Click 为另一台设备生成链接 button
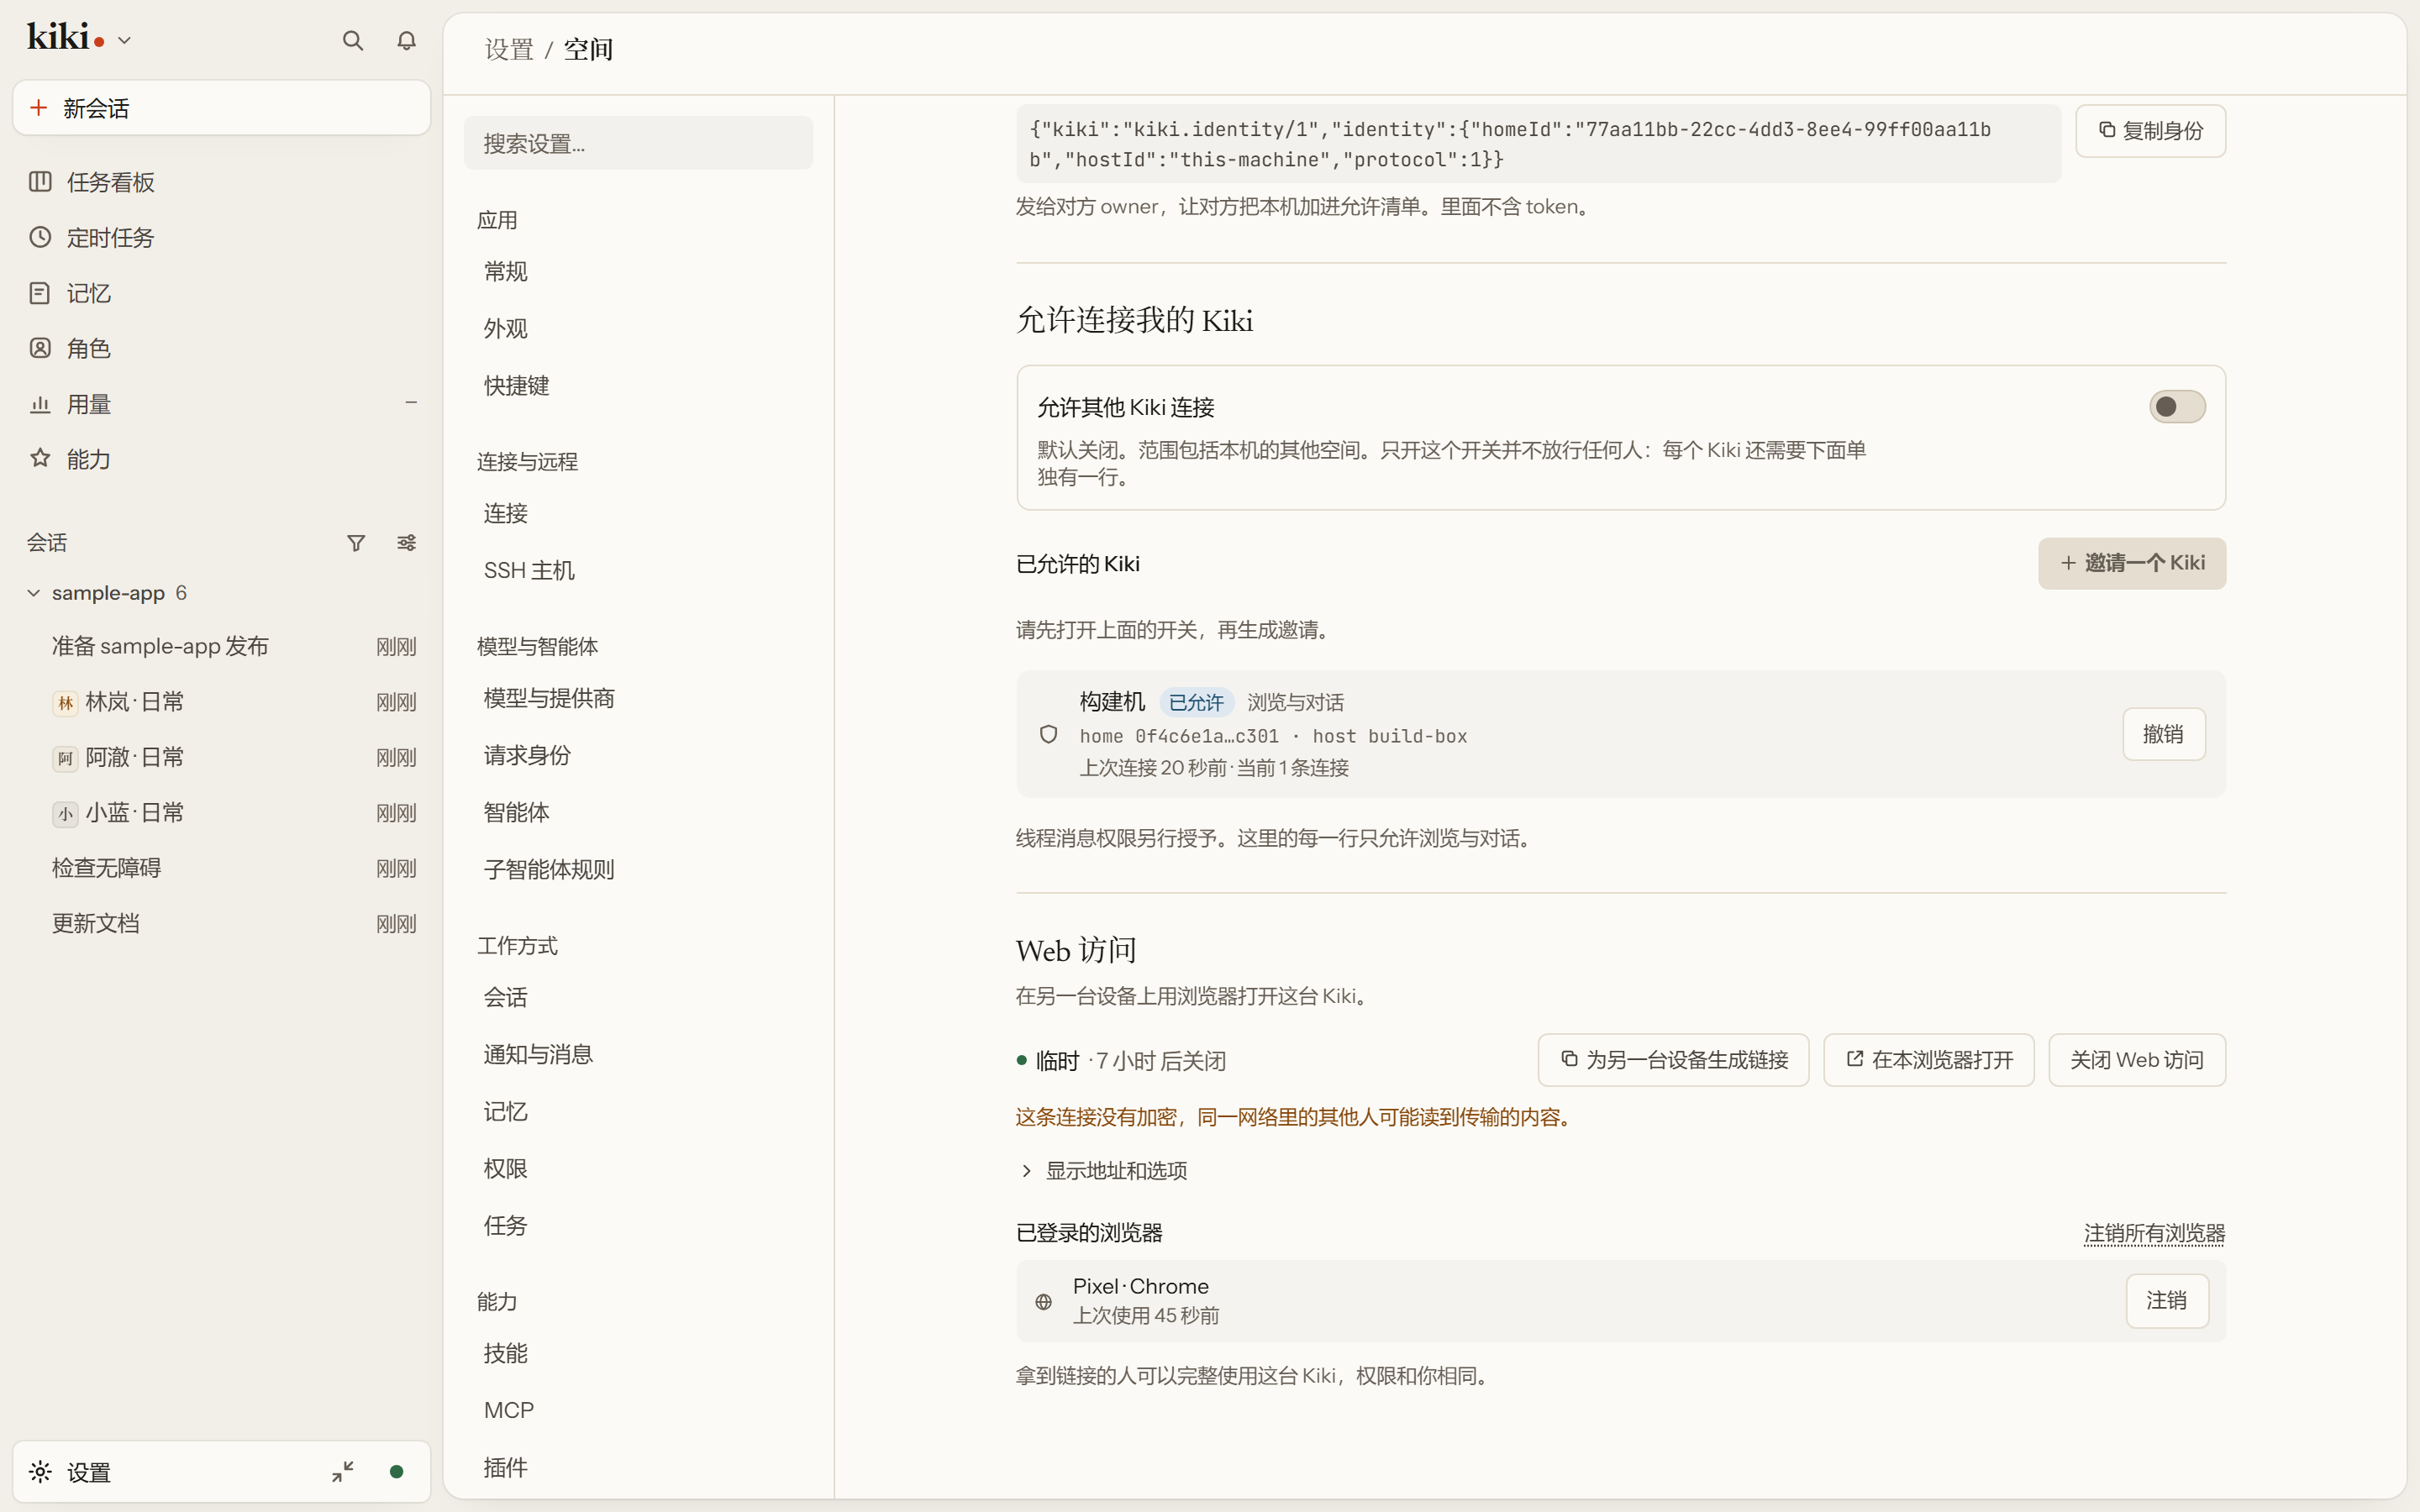This screenshot has height=1512, width=2420. [x=1673, y=1060]
